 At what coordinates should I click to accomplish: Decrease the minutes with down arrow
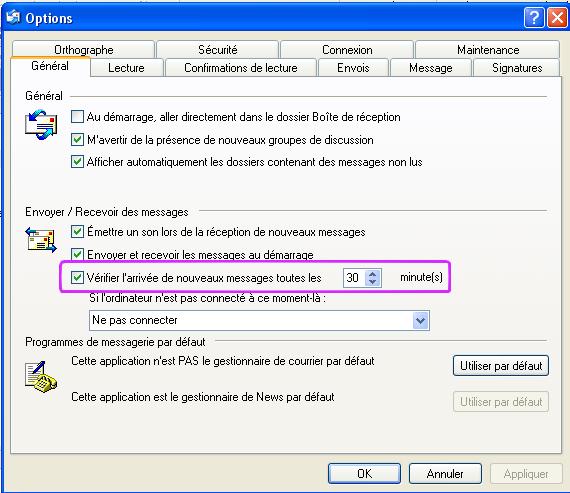pos(372,282)
